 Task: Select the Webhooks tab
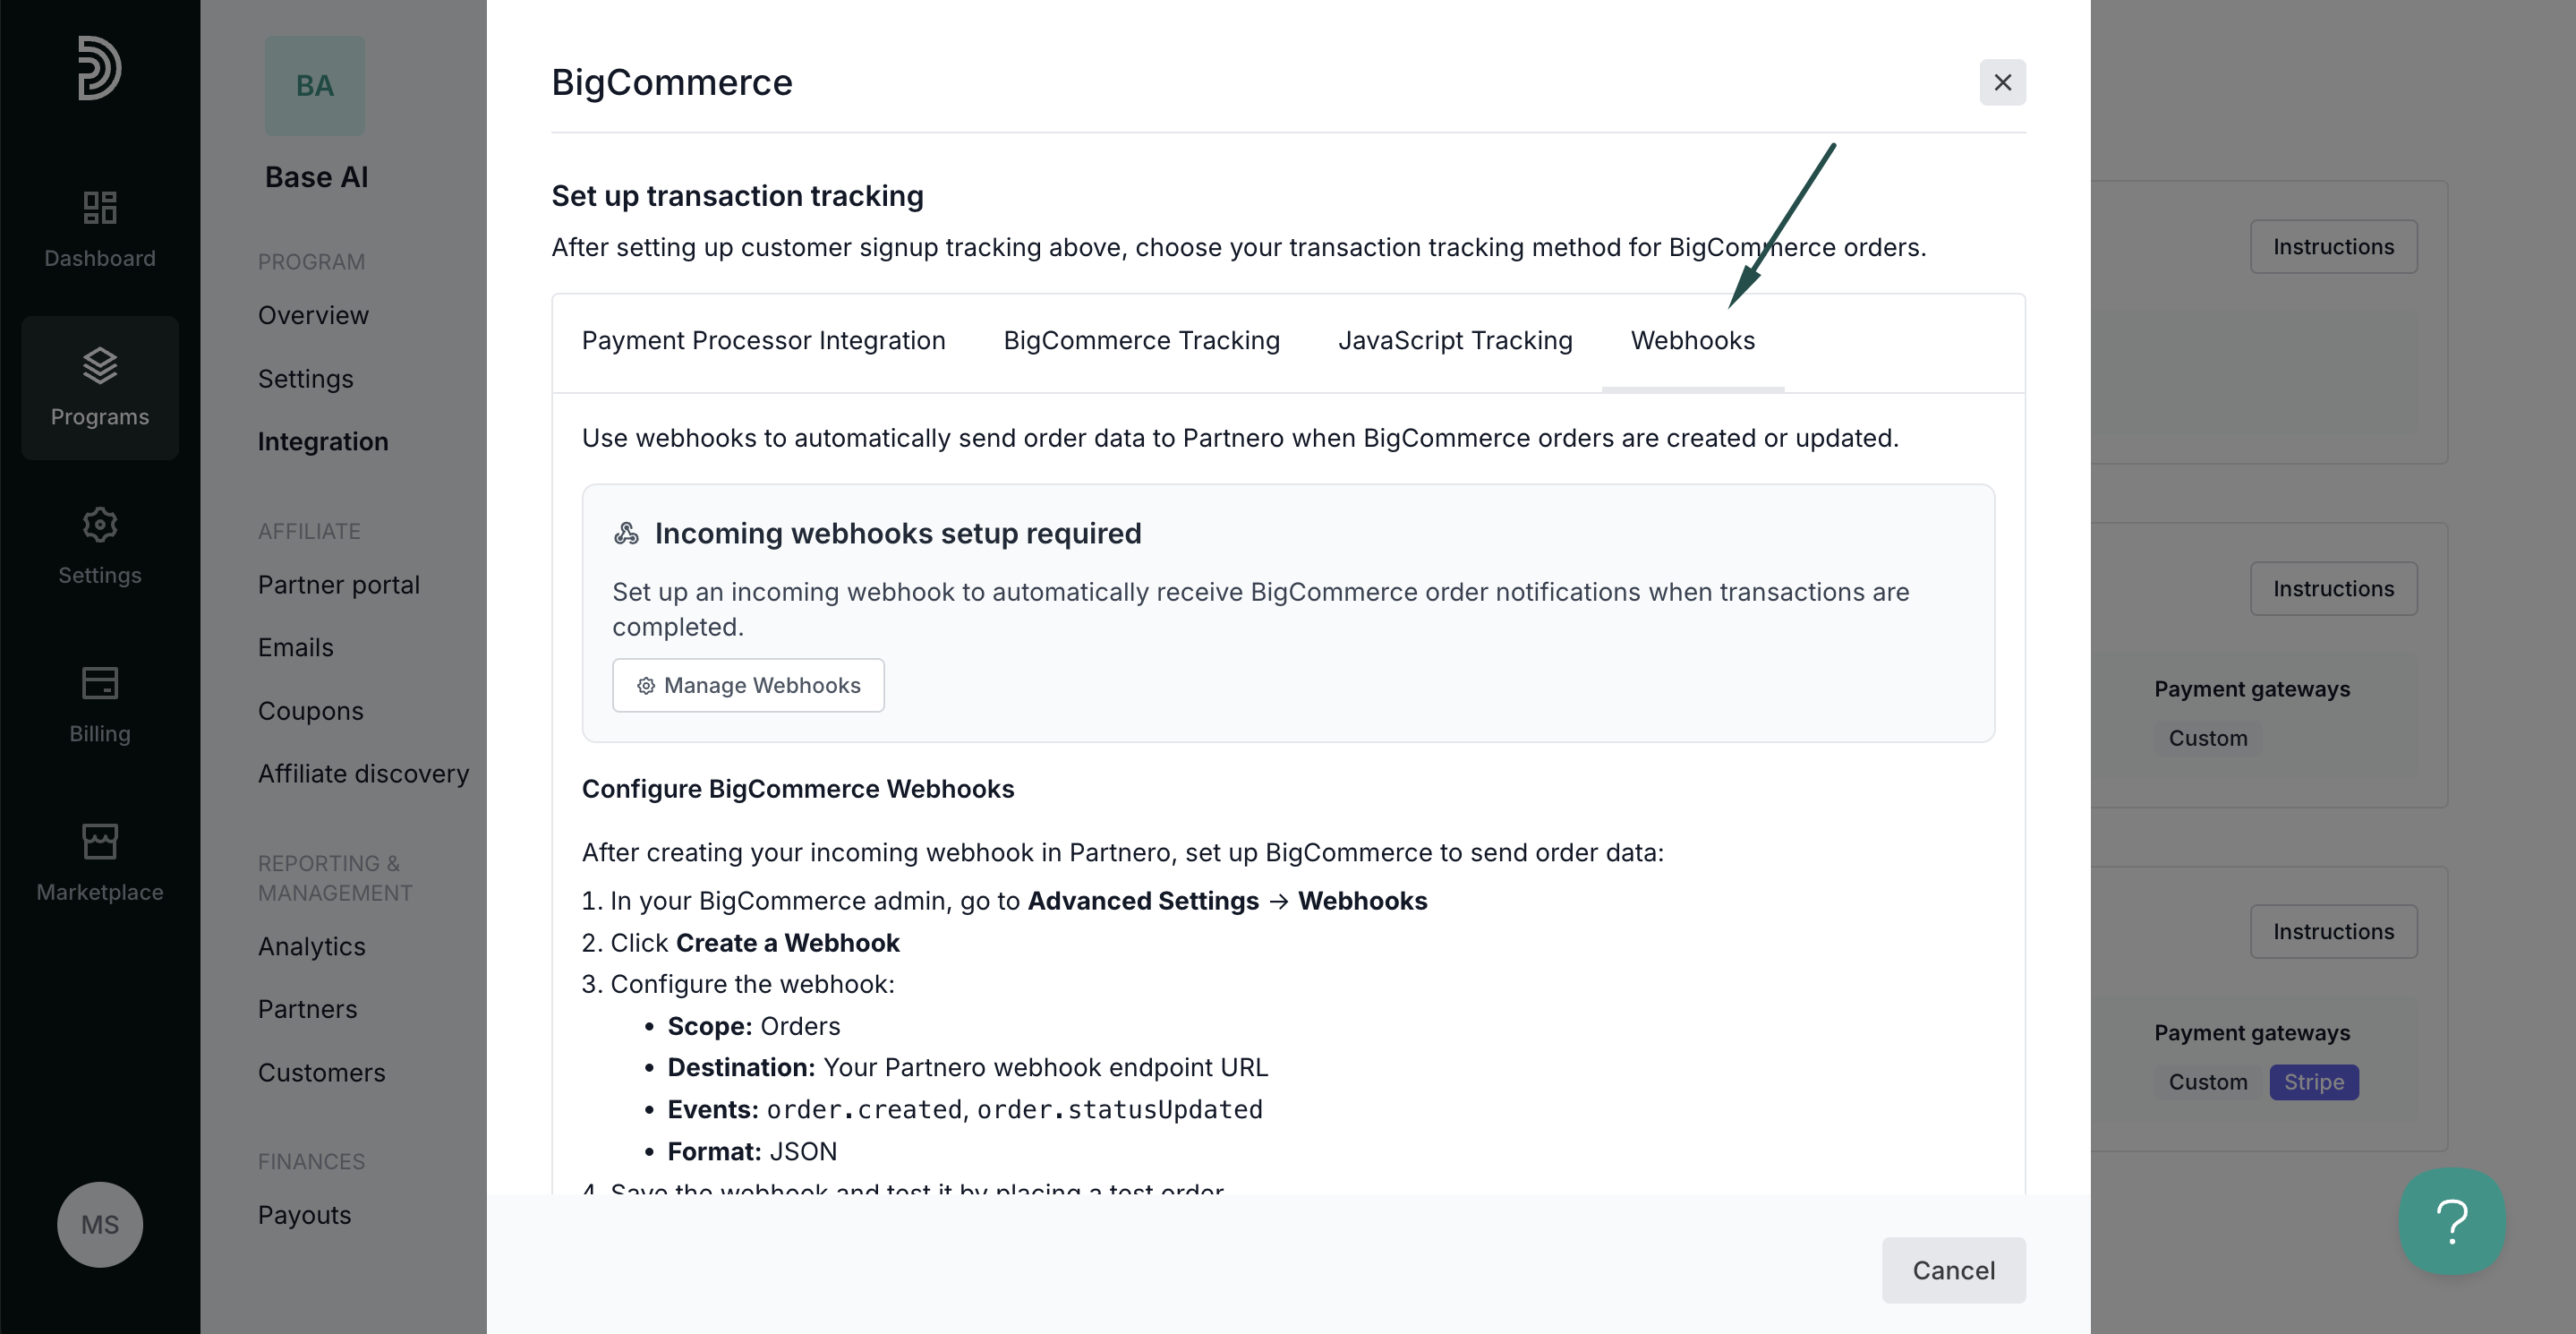[x=1693, y=341]
